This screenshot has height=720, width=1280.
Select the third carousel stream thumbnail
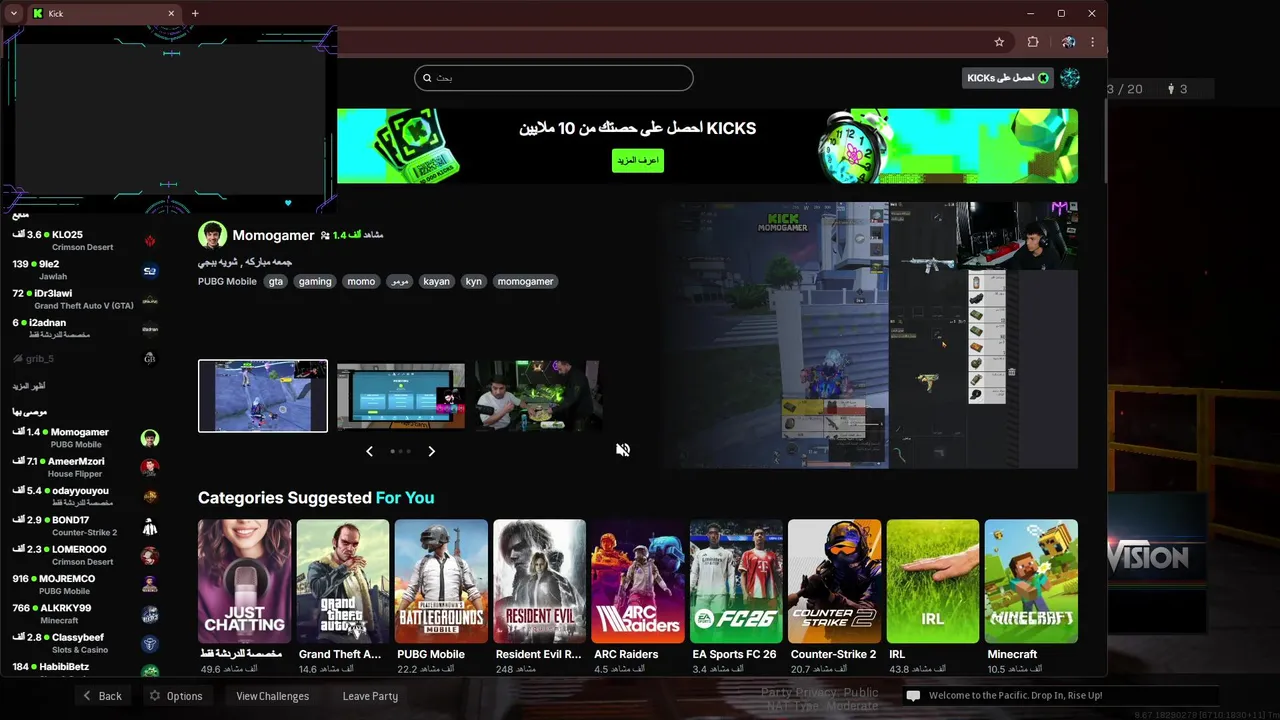pos(538,396)
